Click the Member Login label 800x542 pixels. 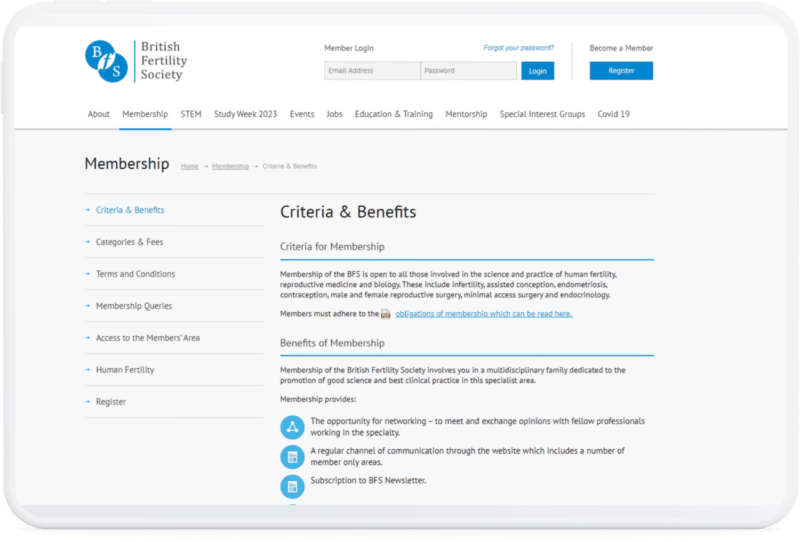point(349,48)
